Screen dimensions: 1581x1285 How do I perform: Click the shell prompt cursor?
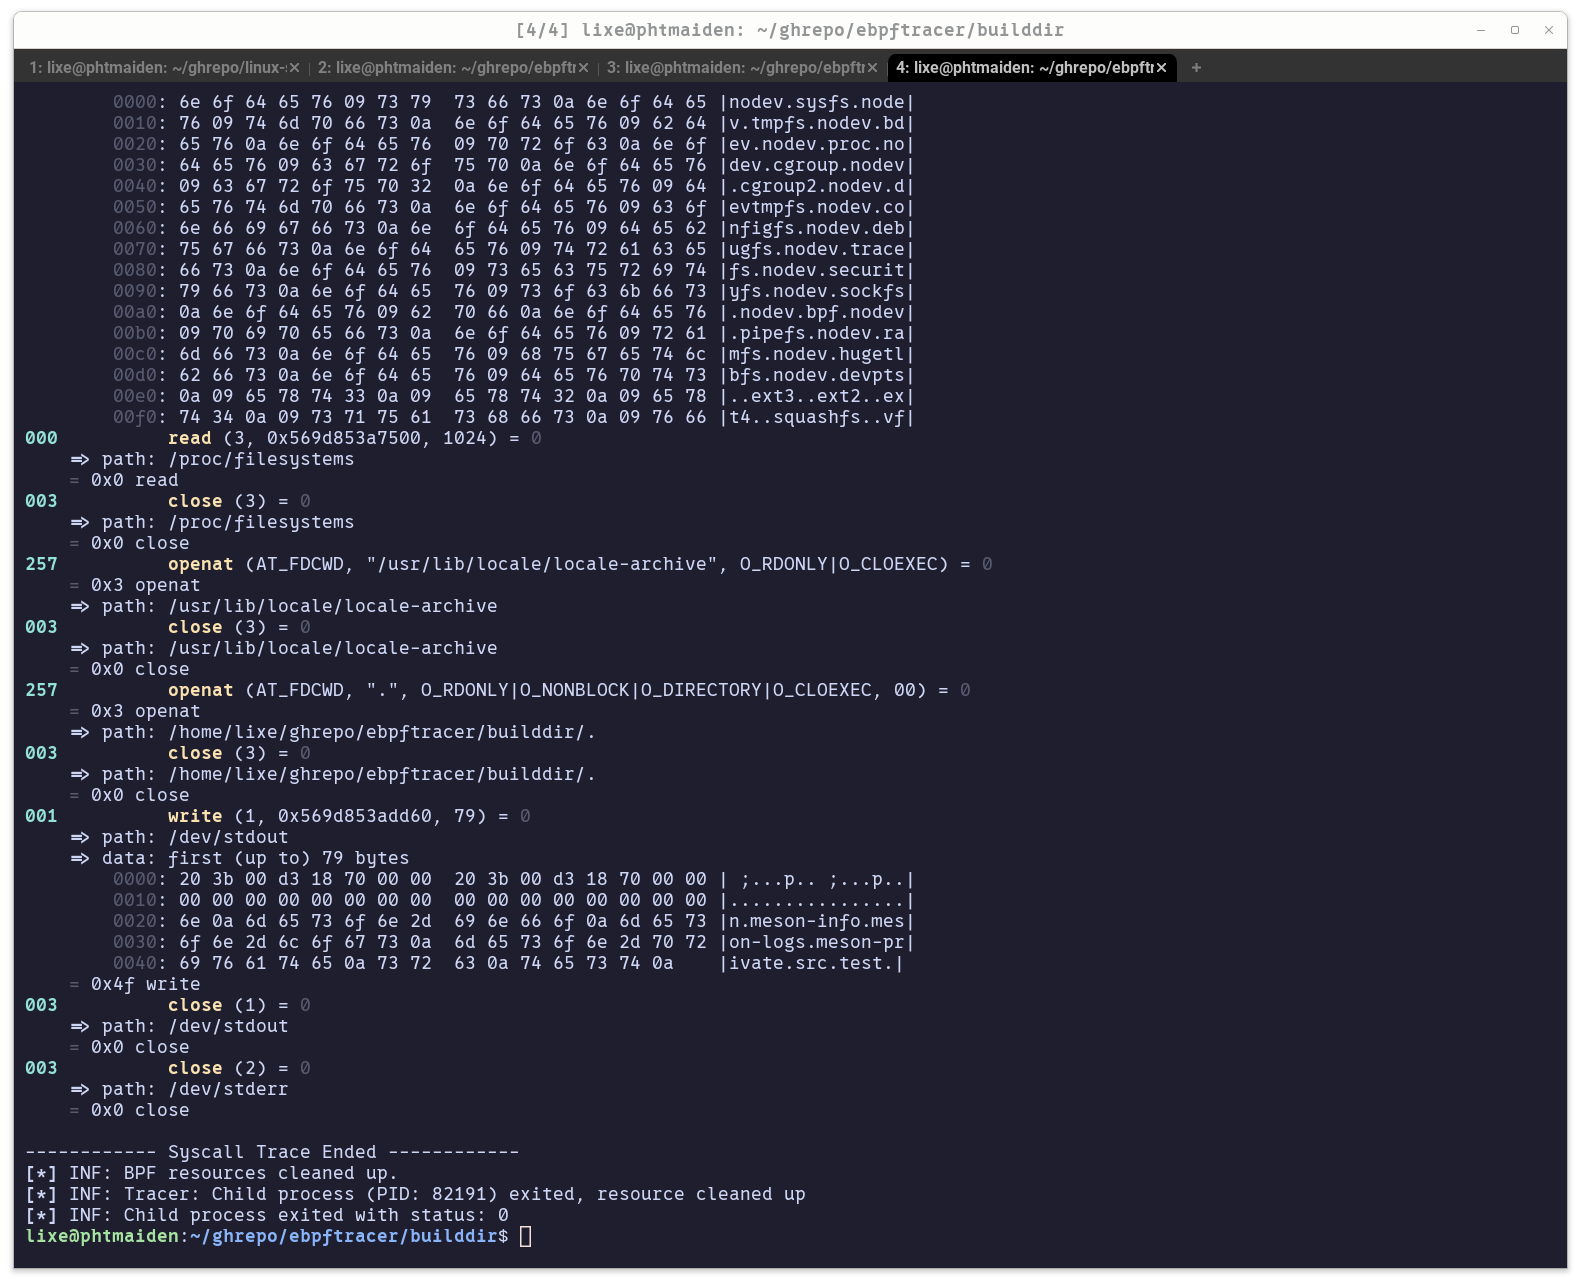pos(526,1236)
